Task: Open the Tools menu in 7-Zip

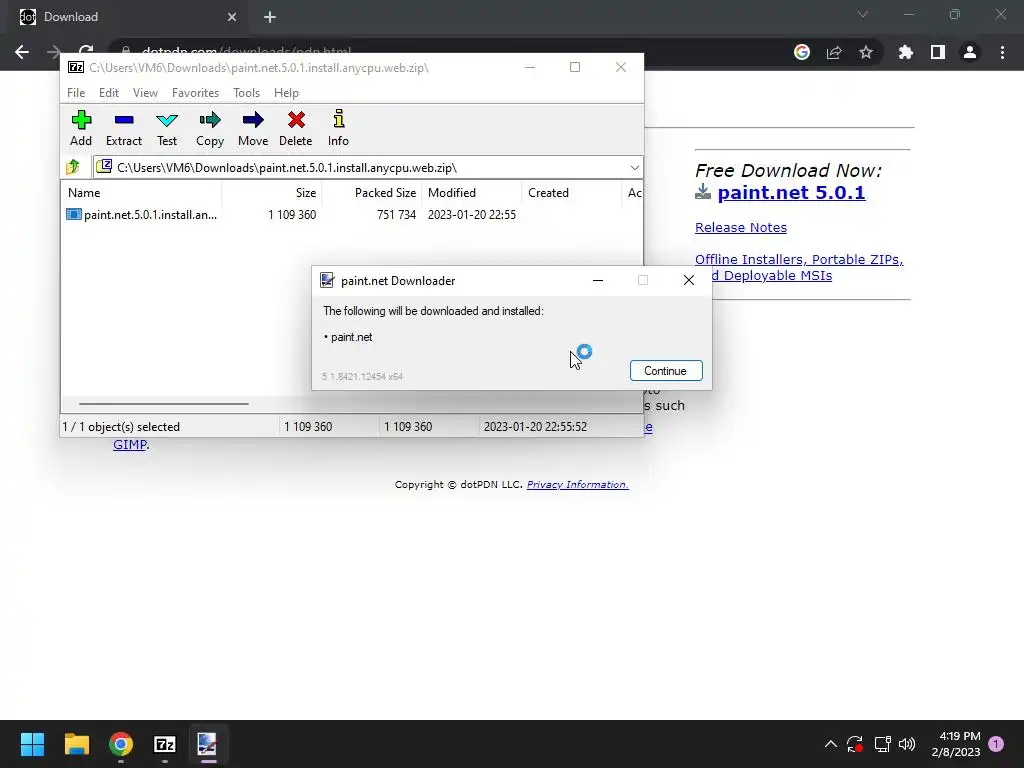Action: point(246,93)
